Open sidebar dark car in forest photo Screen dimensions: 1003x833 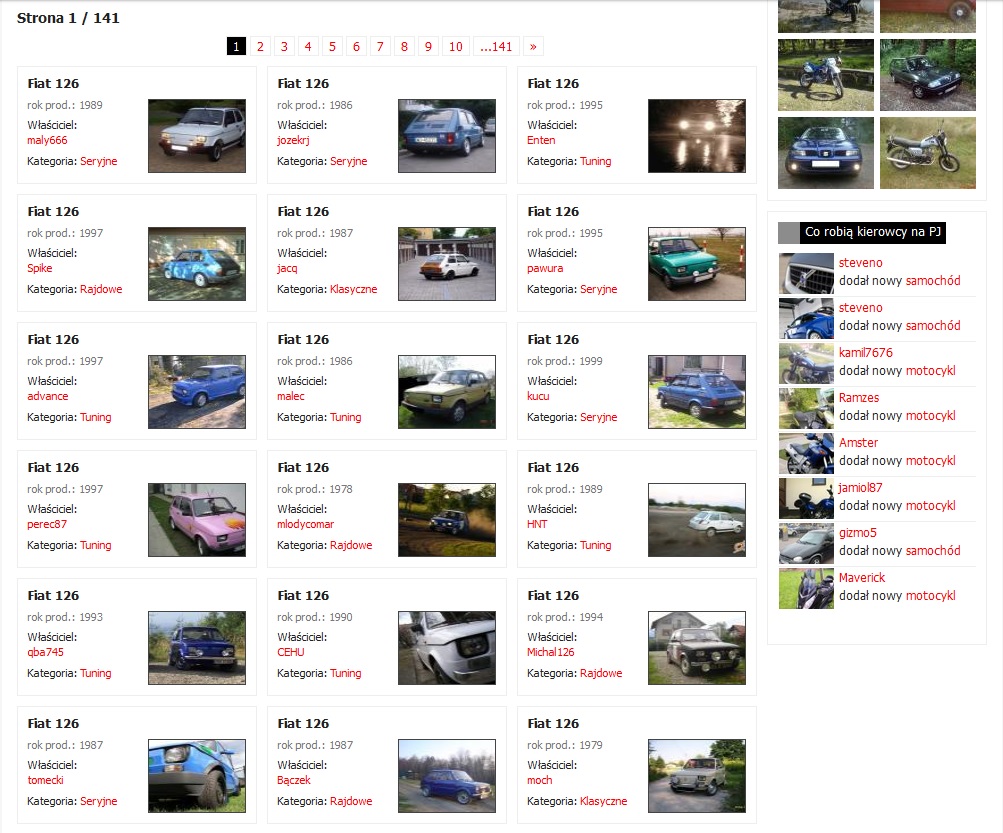pyautogui.click(x=928, y=75)
